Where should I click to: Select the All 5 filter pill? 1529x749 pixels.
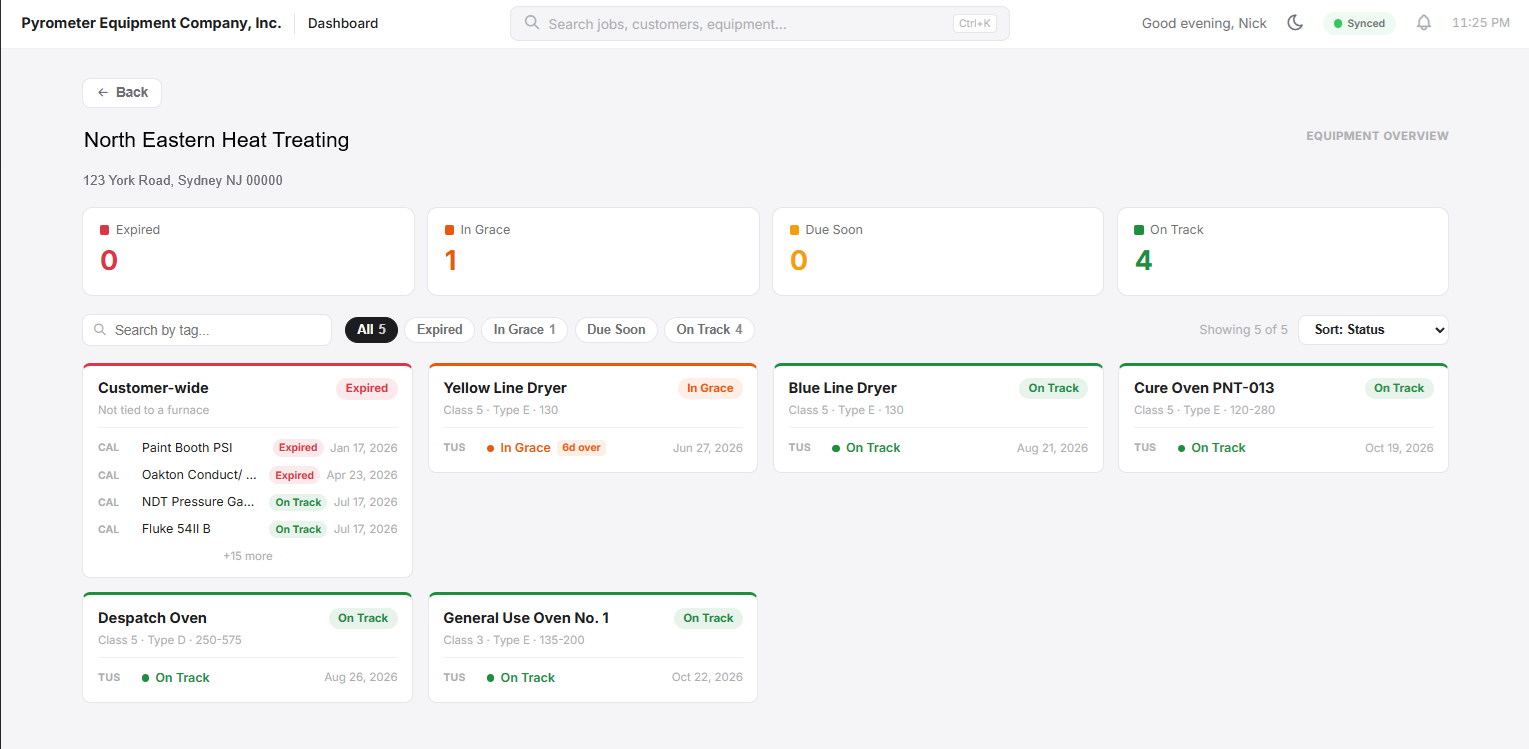pos(371,330)
